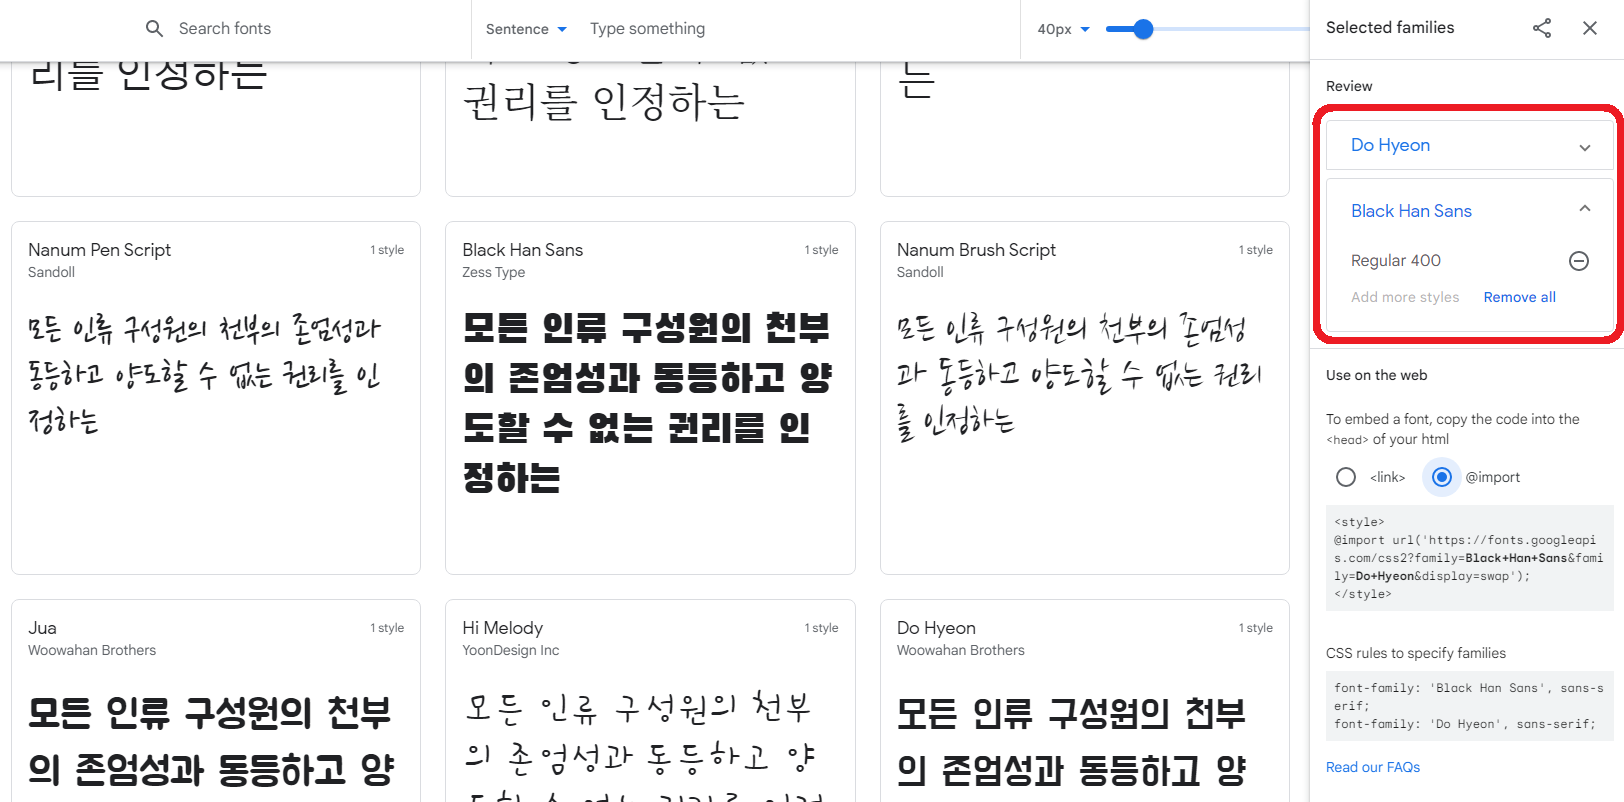Screen dimensions: 1624x802
Task: Click the Remove all link
Action: (1520, 297)
